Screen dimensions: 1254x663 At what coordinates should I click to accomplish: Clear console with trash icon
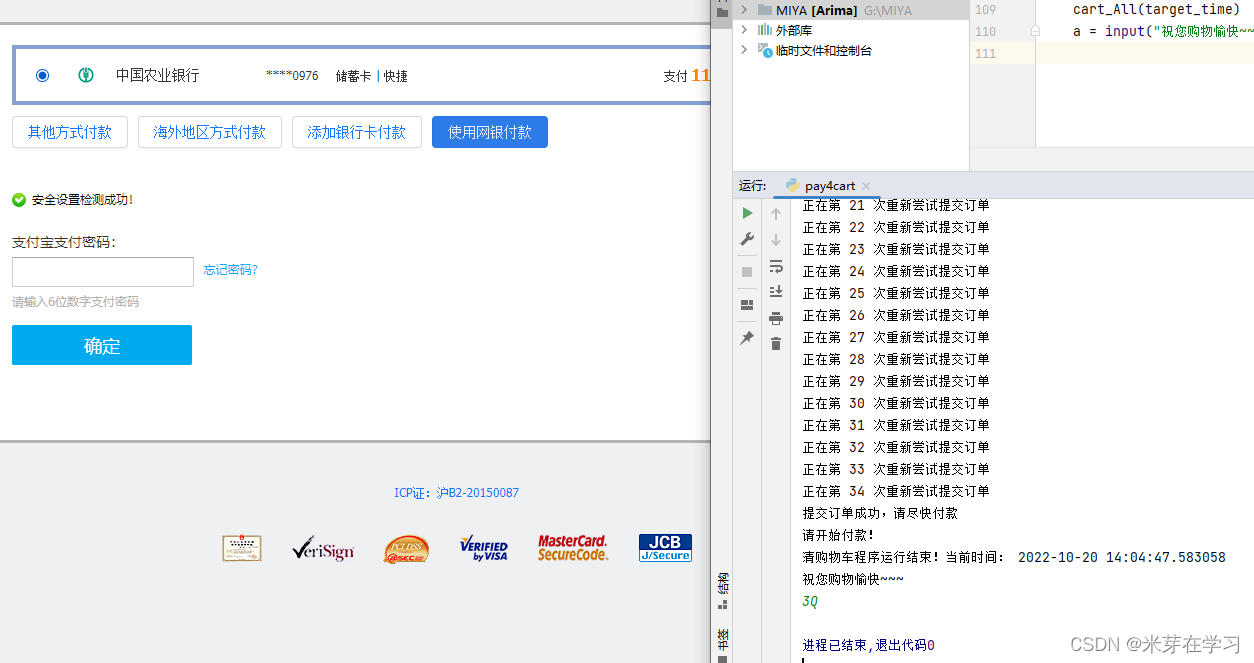click(x=776, y=344)
